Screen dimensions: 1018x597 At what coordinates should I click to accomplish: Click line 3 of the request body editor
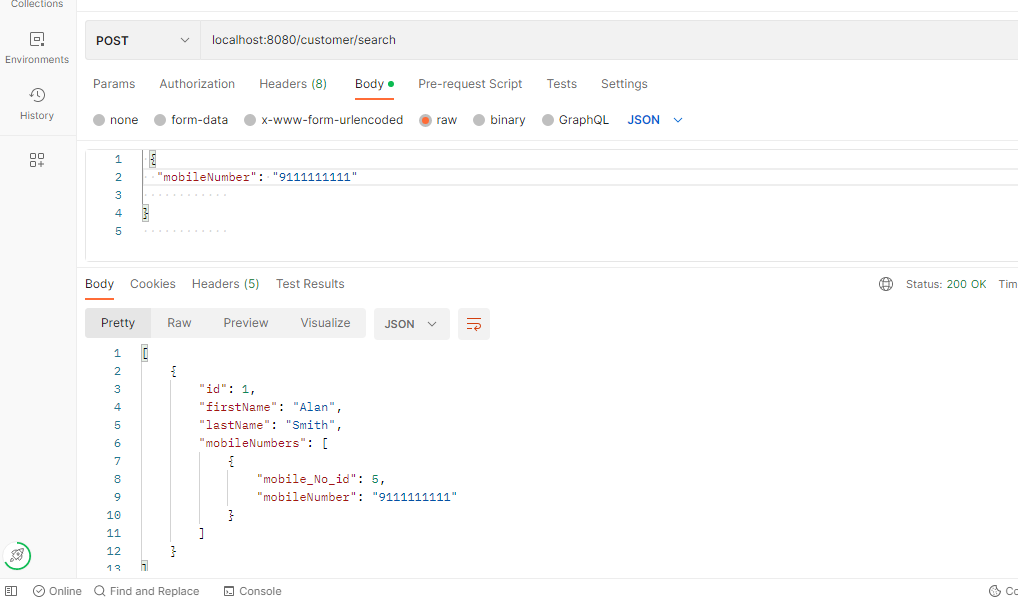[580, 195]
